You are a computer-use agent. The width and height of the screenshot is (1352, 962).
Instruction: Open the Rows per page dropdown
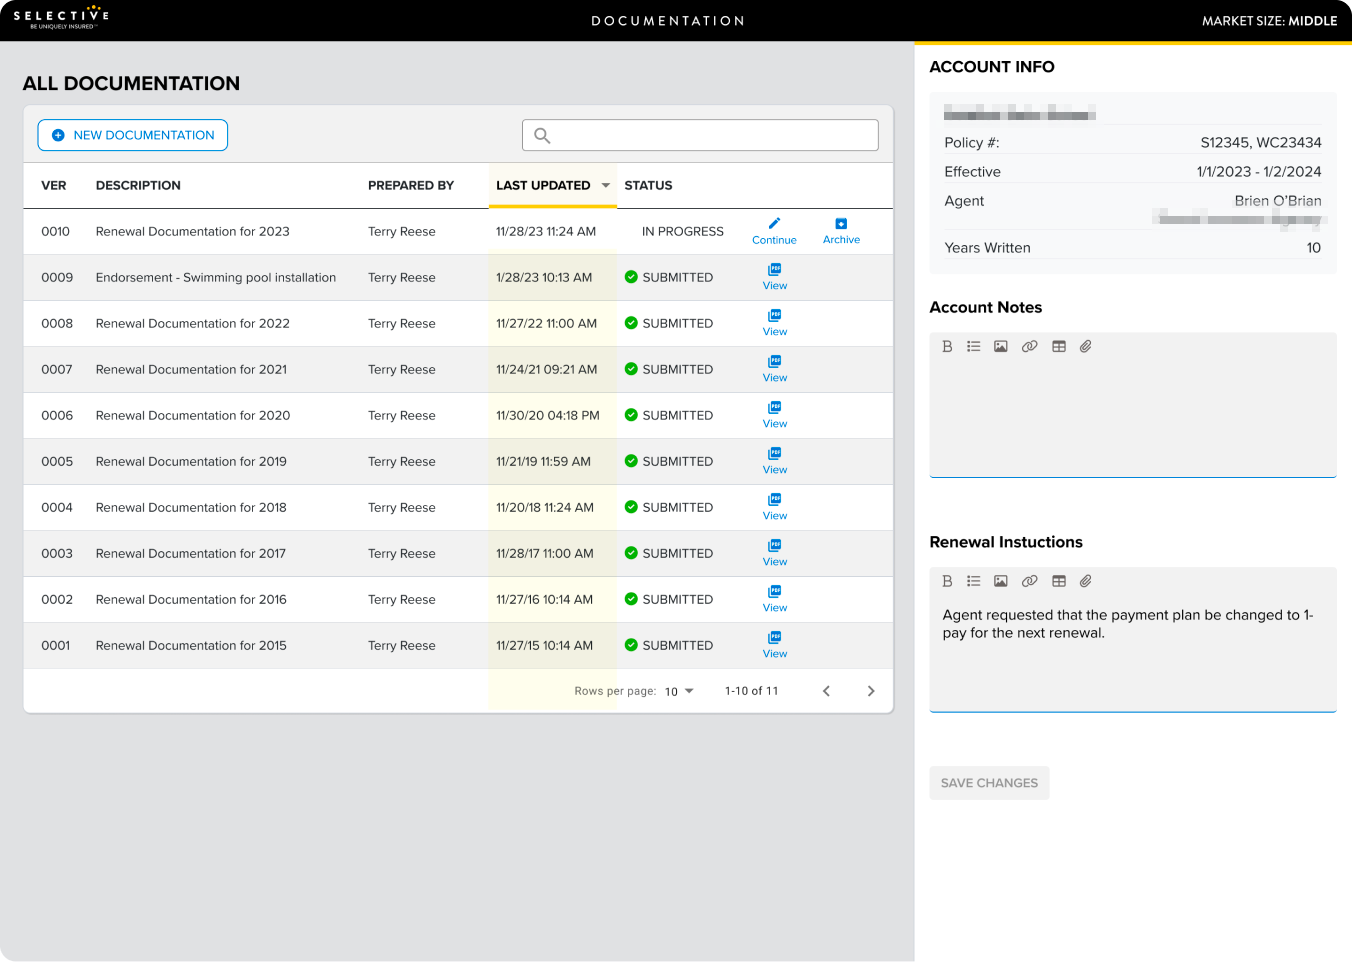(679, 691)
